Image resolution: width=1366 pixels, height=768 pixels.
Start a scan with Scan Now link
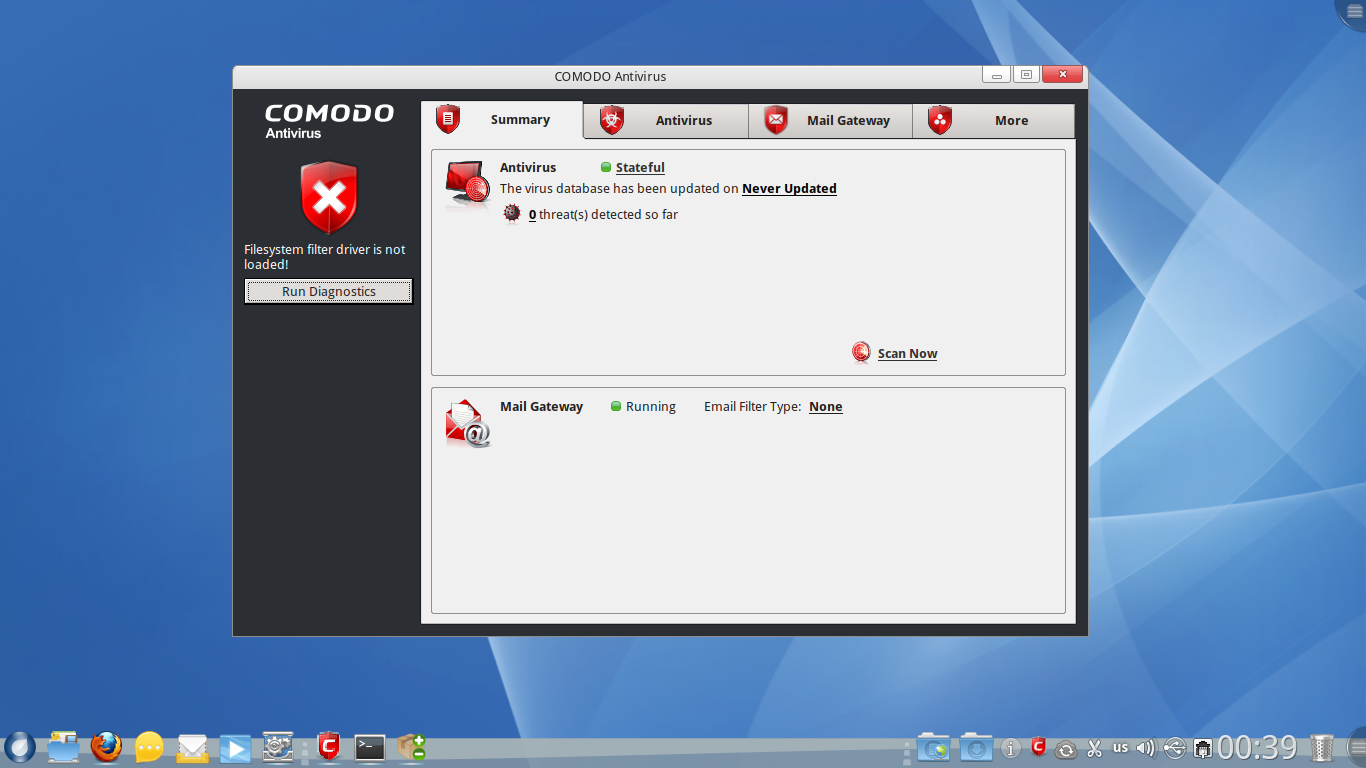point(907,354)
